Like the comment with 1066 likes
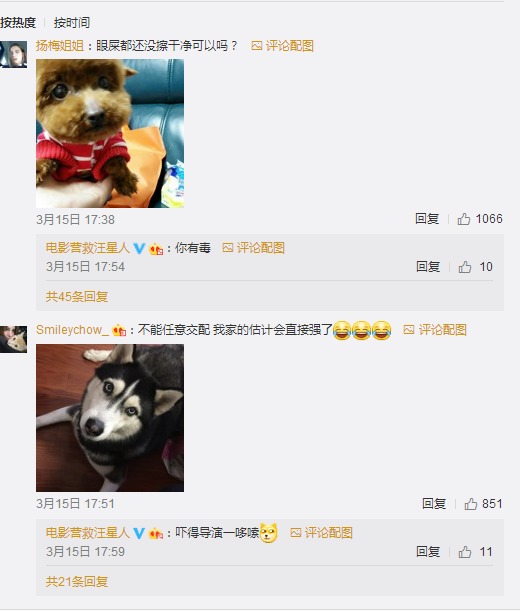Screen dimensions: 520x611 coord(480,219)
